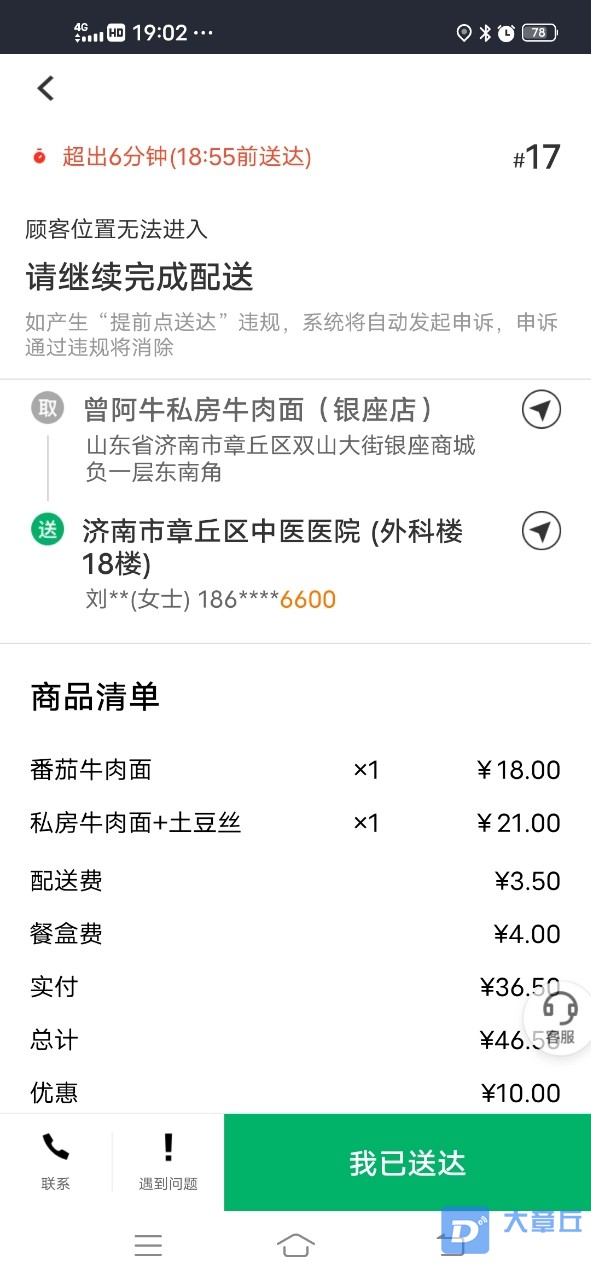Tap the green 送 delivery marker
This screenshot has height=1280, width=591.
click(48, 530)
